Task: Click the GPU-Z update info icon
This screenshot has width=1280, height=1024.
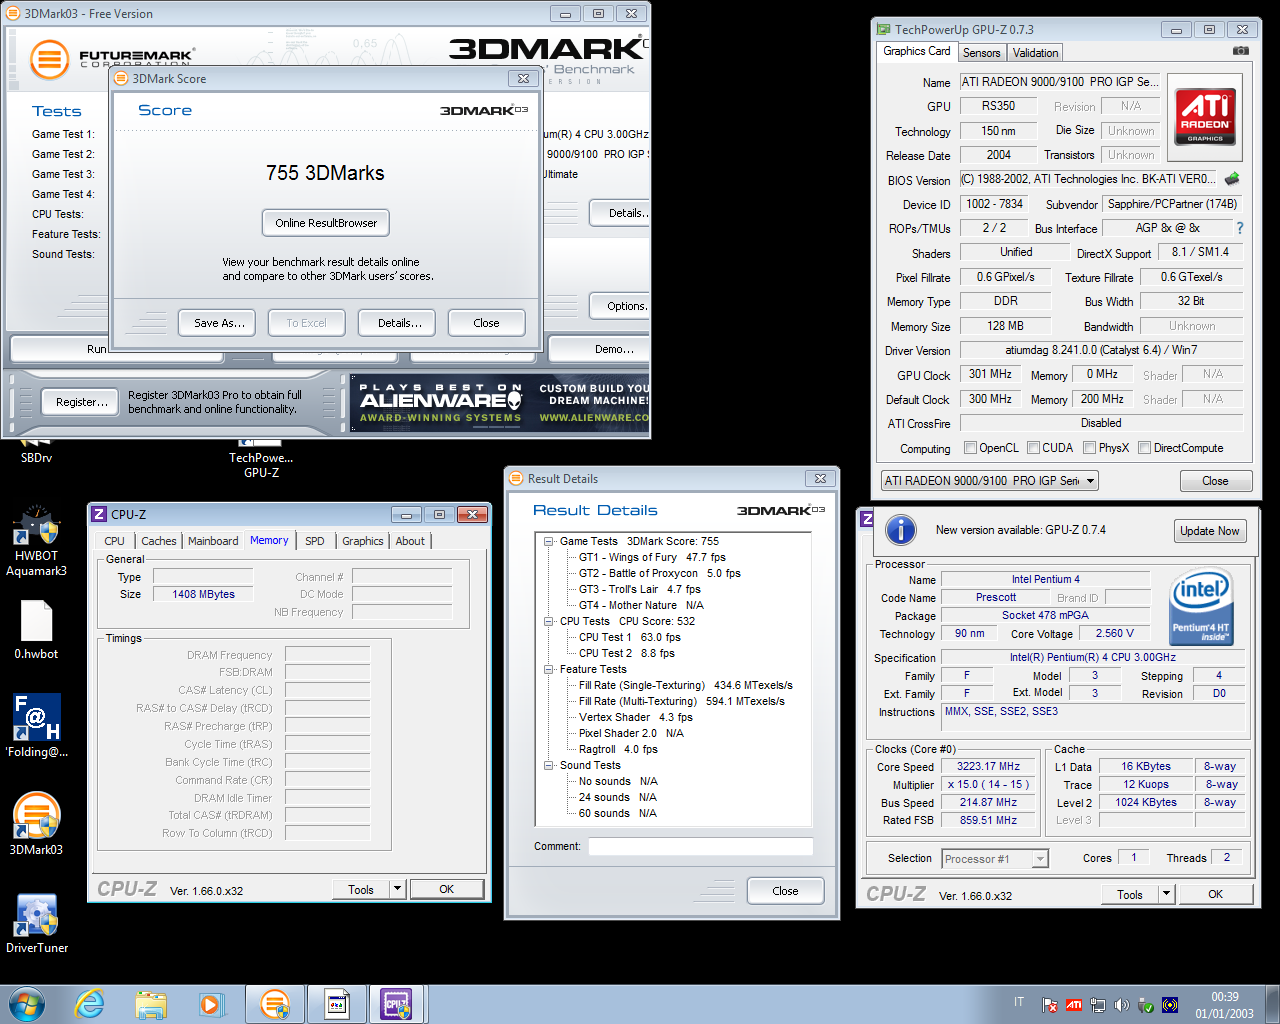Action: point(901,530)
